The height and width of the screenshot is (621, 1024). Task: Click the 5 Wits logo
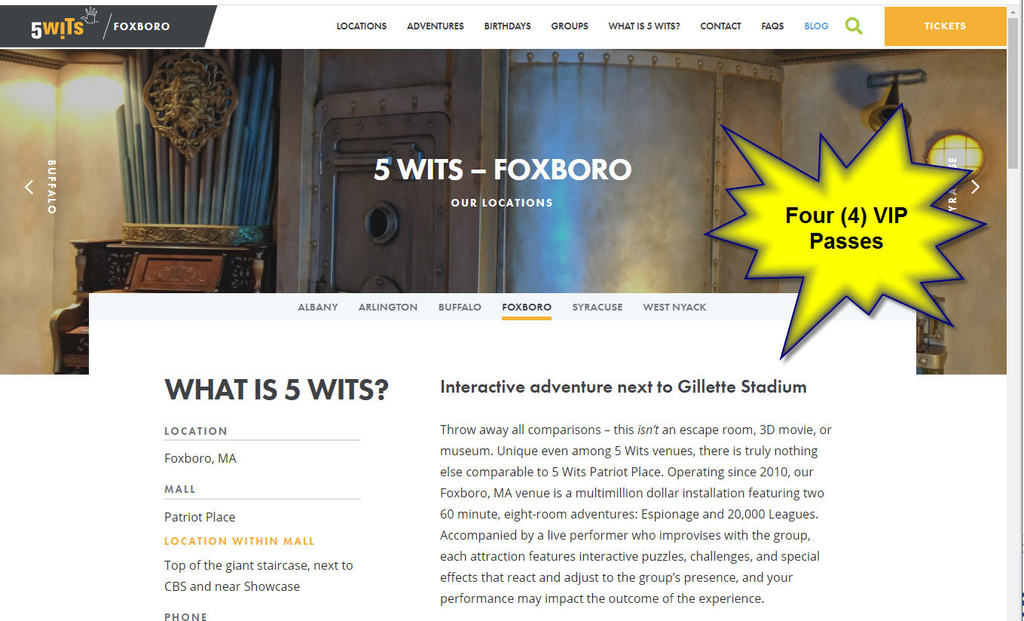[64, 25]
